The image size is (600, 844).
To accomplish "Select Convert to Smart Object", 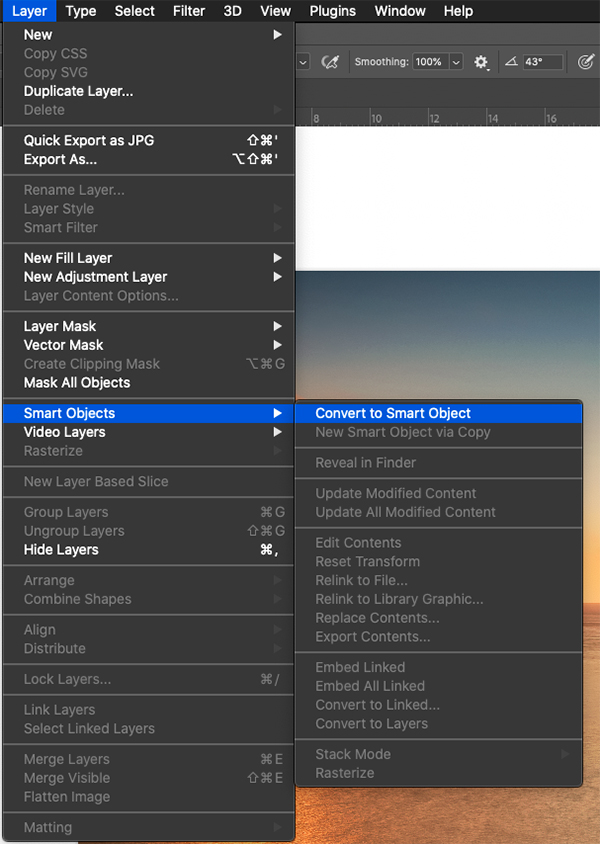I will click(x=397, y=413).
